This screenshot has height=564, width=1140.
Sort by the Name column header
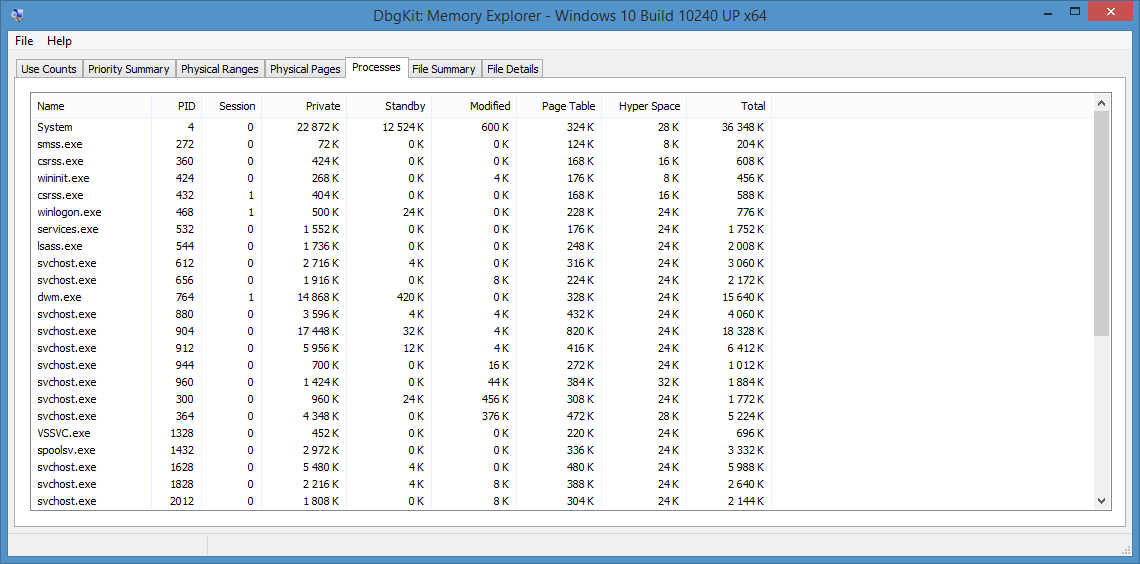pos(91,106)
